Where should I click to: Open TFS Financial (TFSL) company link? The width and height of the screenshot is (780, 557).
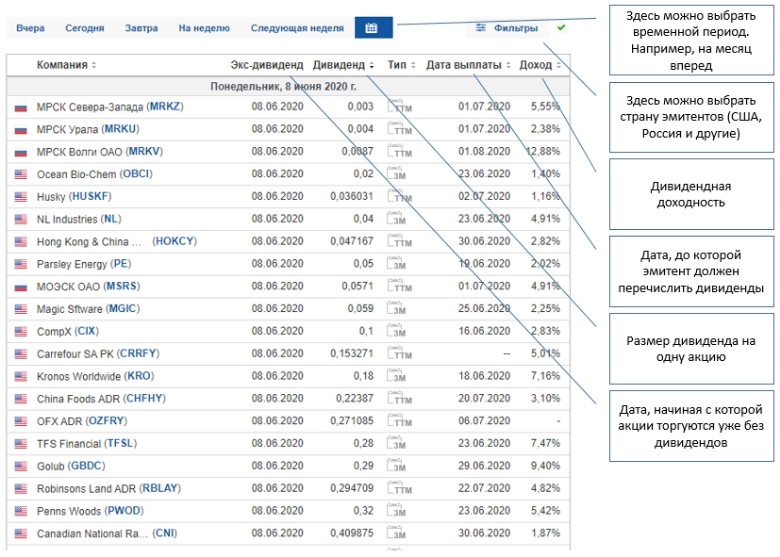pos(84,444)
